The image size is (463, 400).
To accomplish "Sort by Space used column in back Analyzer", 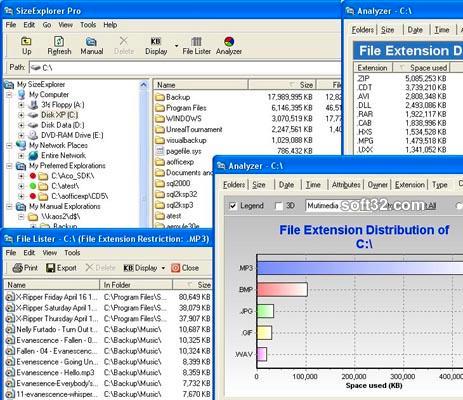I will [x=421, y=68].
